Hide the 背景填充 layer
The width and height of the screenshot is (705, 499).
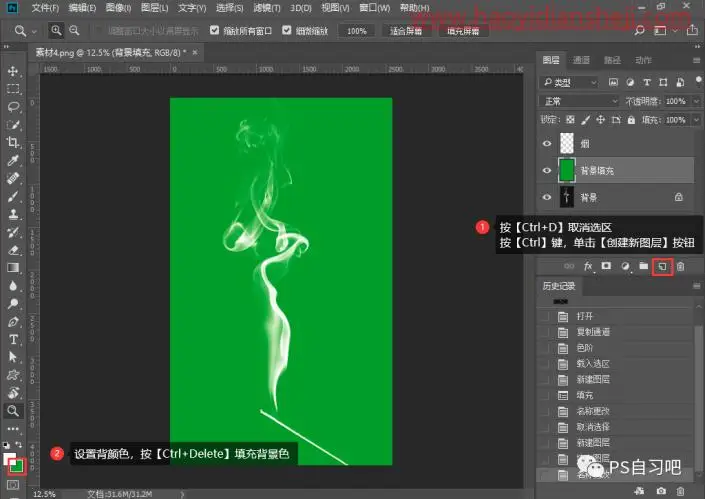[547, 170]
